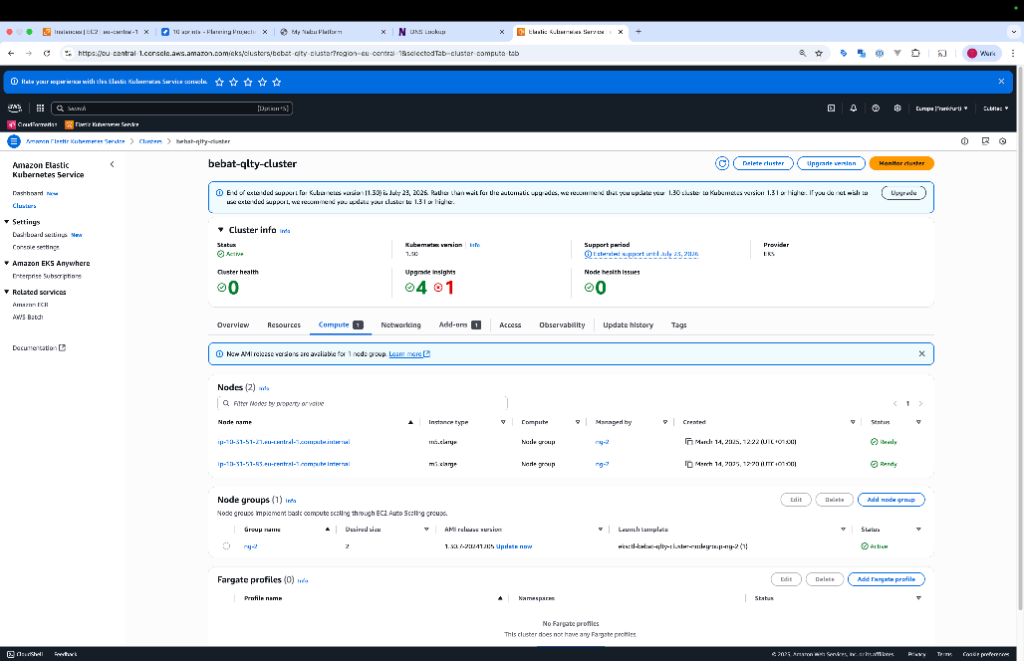This screenshot has width=1024, height=661.
Task: Select the ng-2 node group radio button
Action: (226, 546)
